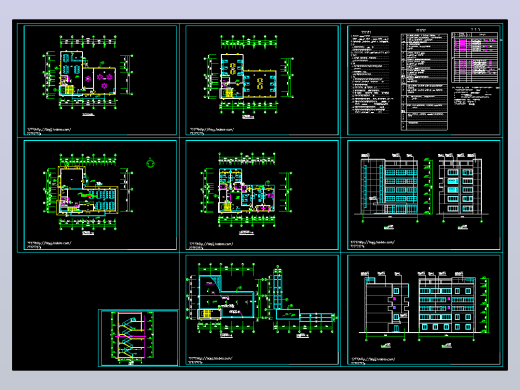This screenshot has width=520, height=390.
Task: Click the design notes text column
Action: tap(371, 73)
